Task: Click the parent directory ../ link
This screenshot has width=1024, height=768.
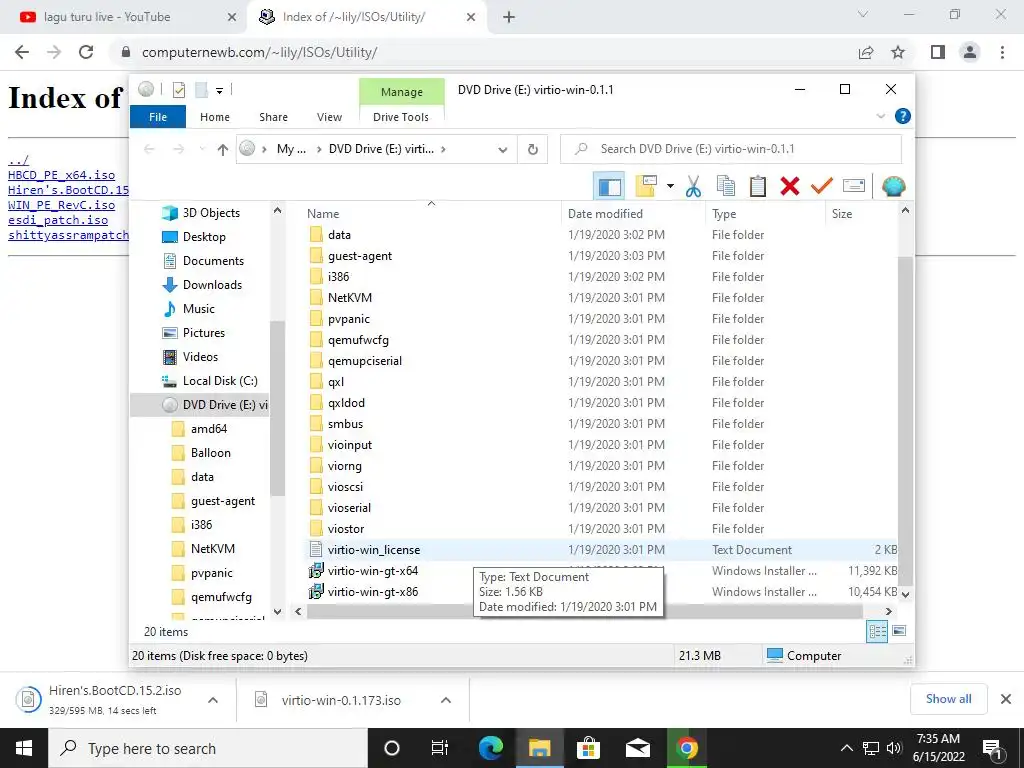Action: point(18,160)
